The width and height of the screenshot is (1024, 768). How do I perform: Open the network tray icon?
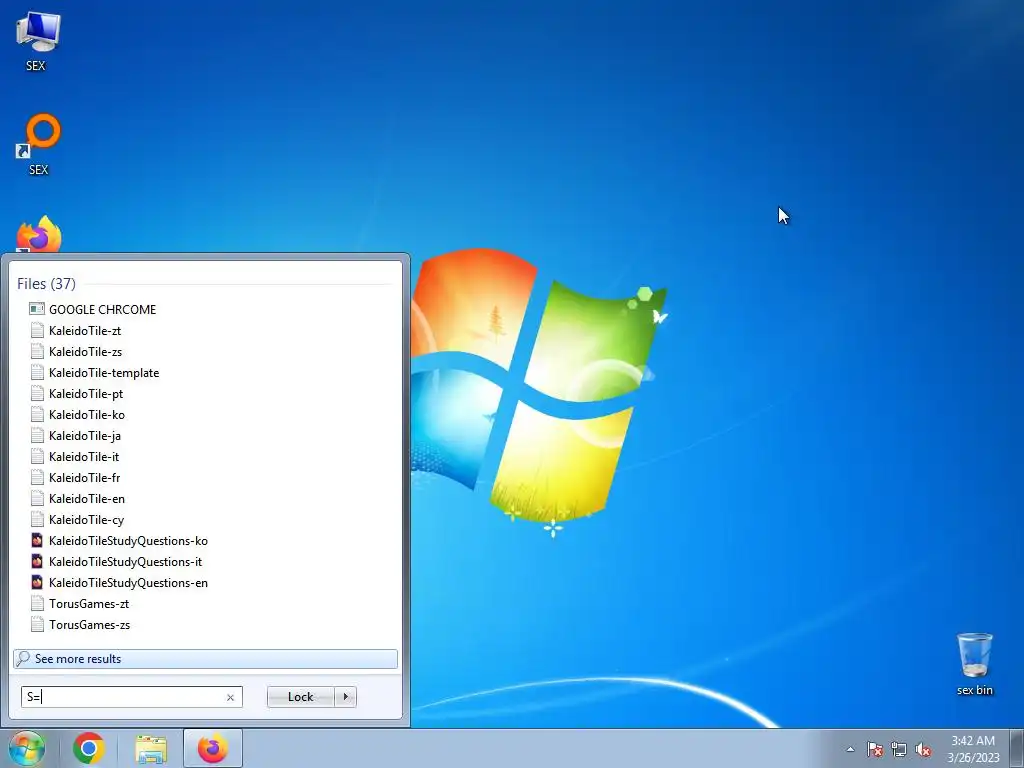pos(899,749)
